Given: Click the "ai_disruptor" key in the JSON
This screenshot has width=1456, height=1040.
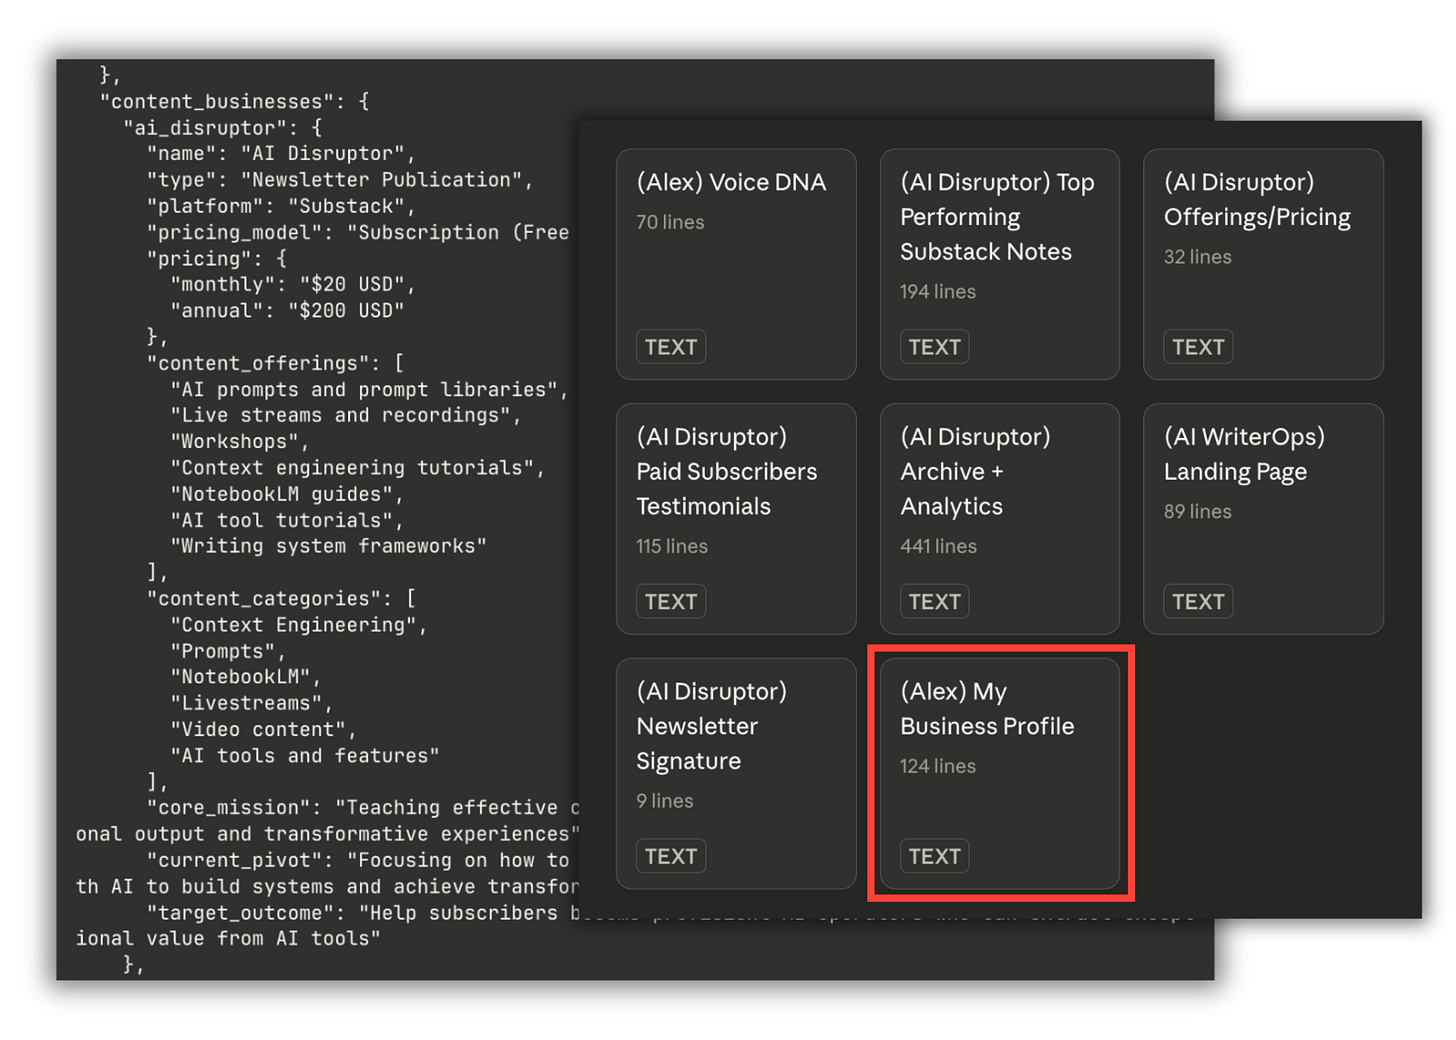Looking at the screenshot, I should [204, 128].
